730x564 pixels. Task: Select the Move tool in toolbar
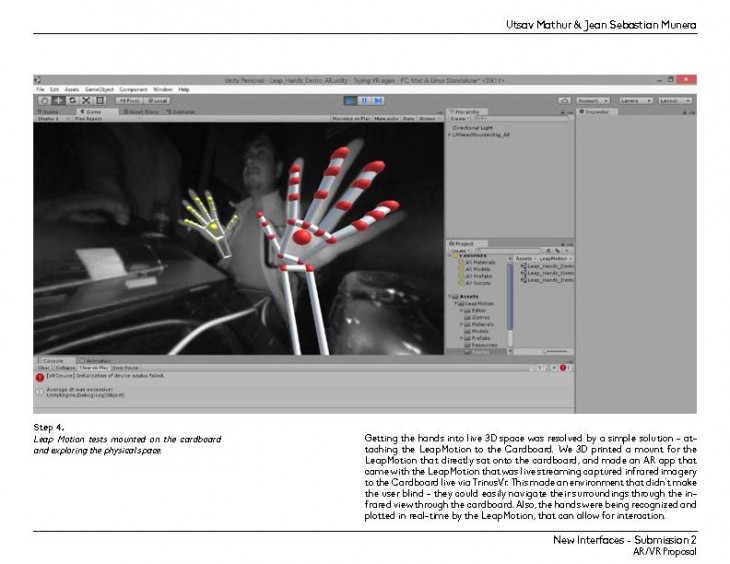59,100
